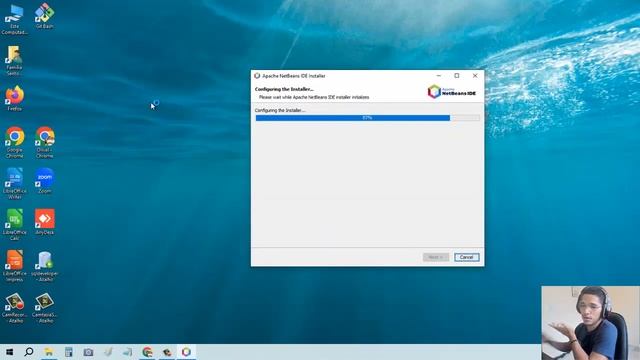Open the sqldeveloper Atalho shortcut
Screen dimensions: 640x360
[44, 266]
